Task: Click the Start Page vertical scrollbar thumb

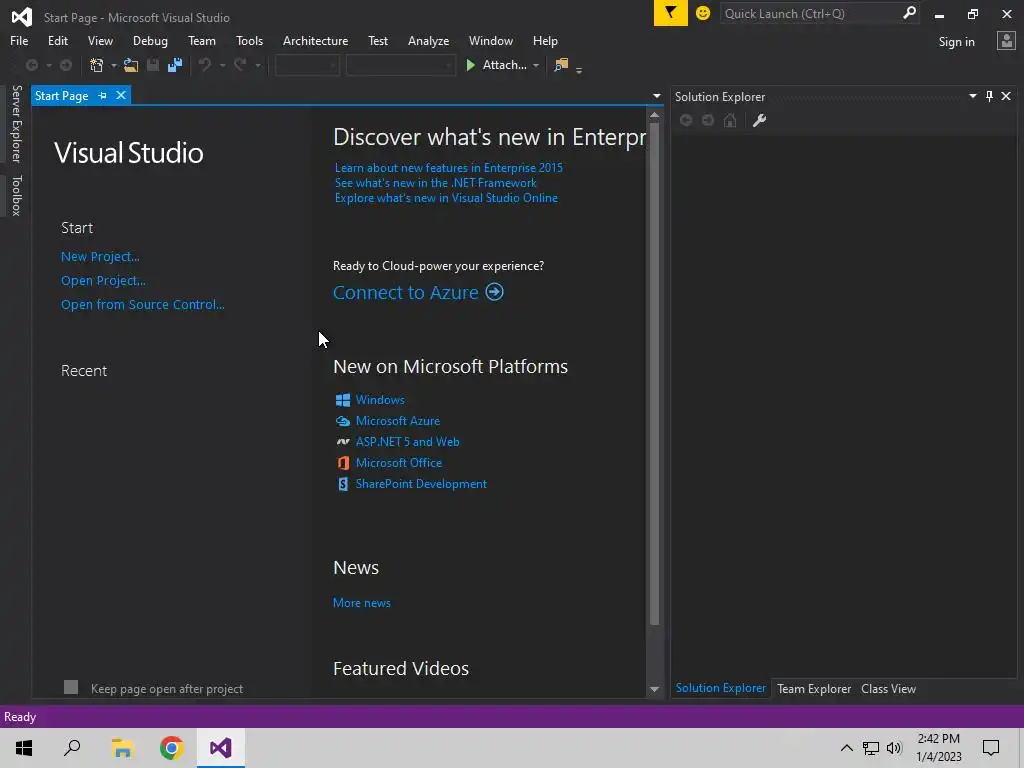Action: [654, 374]
